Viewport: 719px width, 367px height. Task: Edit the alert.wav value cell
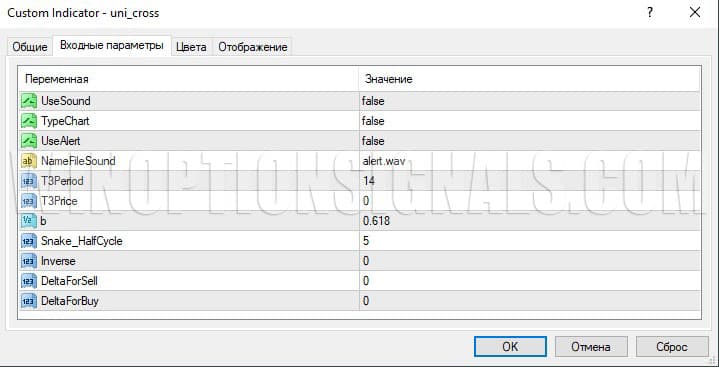530,161
